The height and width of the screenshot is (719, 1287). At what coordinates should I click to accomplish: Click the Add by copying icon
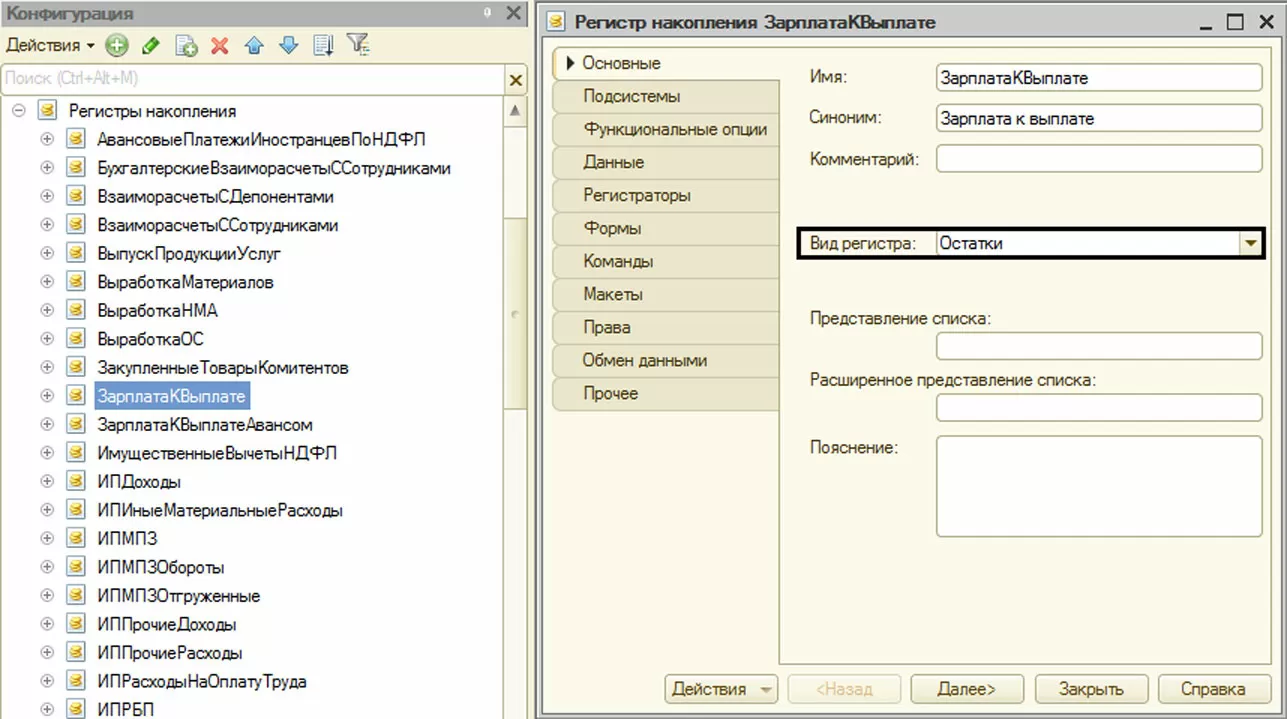pos(186,45)
